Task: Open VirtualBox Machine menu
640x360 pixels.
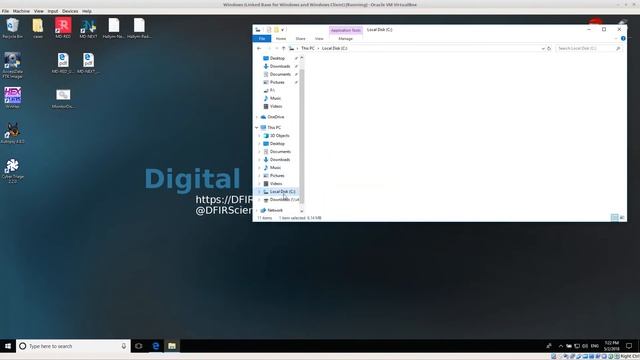Action: click(21, 11)
